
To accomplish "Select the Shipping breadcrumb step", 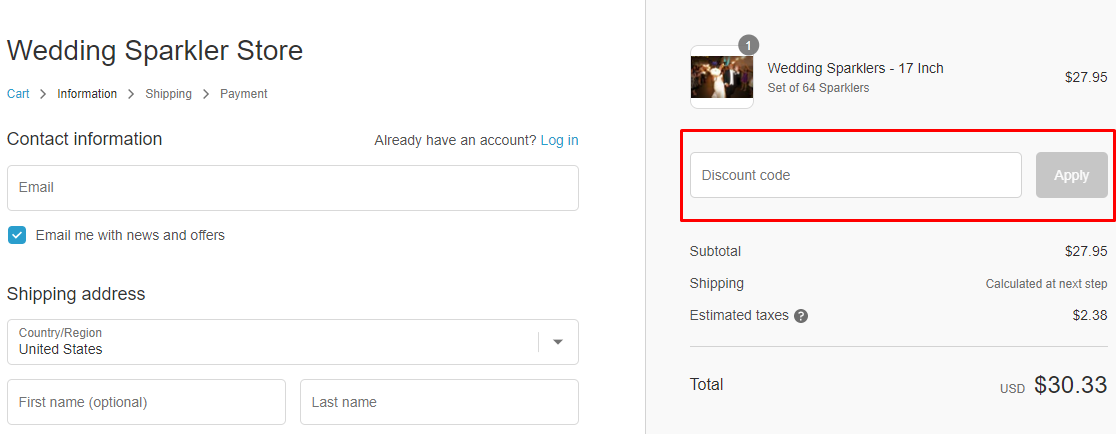I will pos(168,94).
